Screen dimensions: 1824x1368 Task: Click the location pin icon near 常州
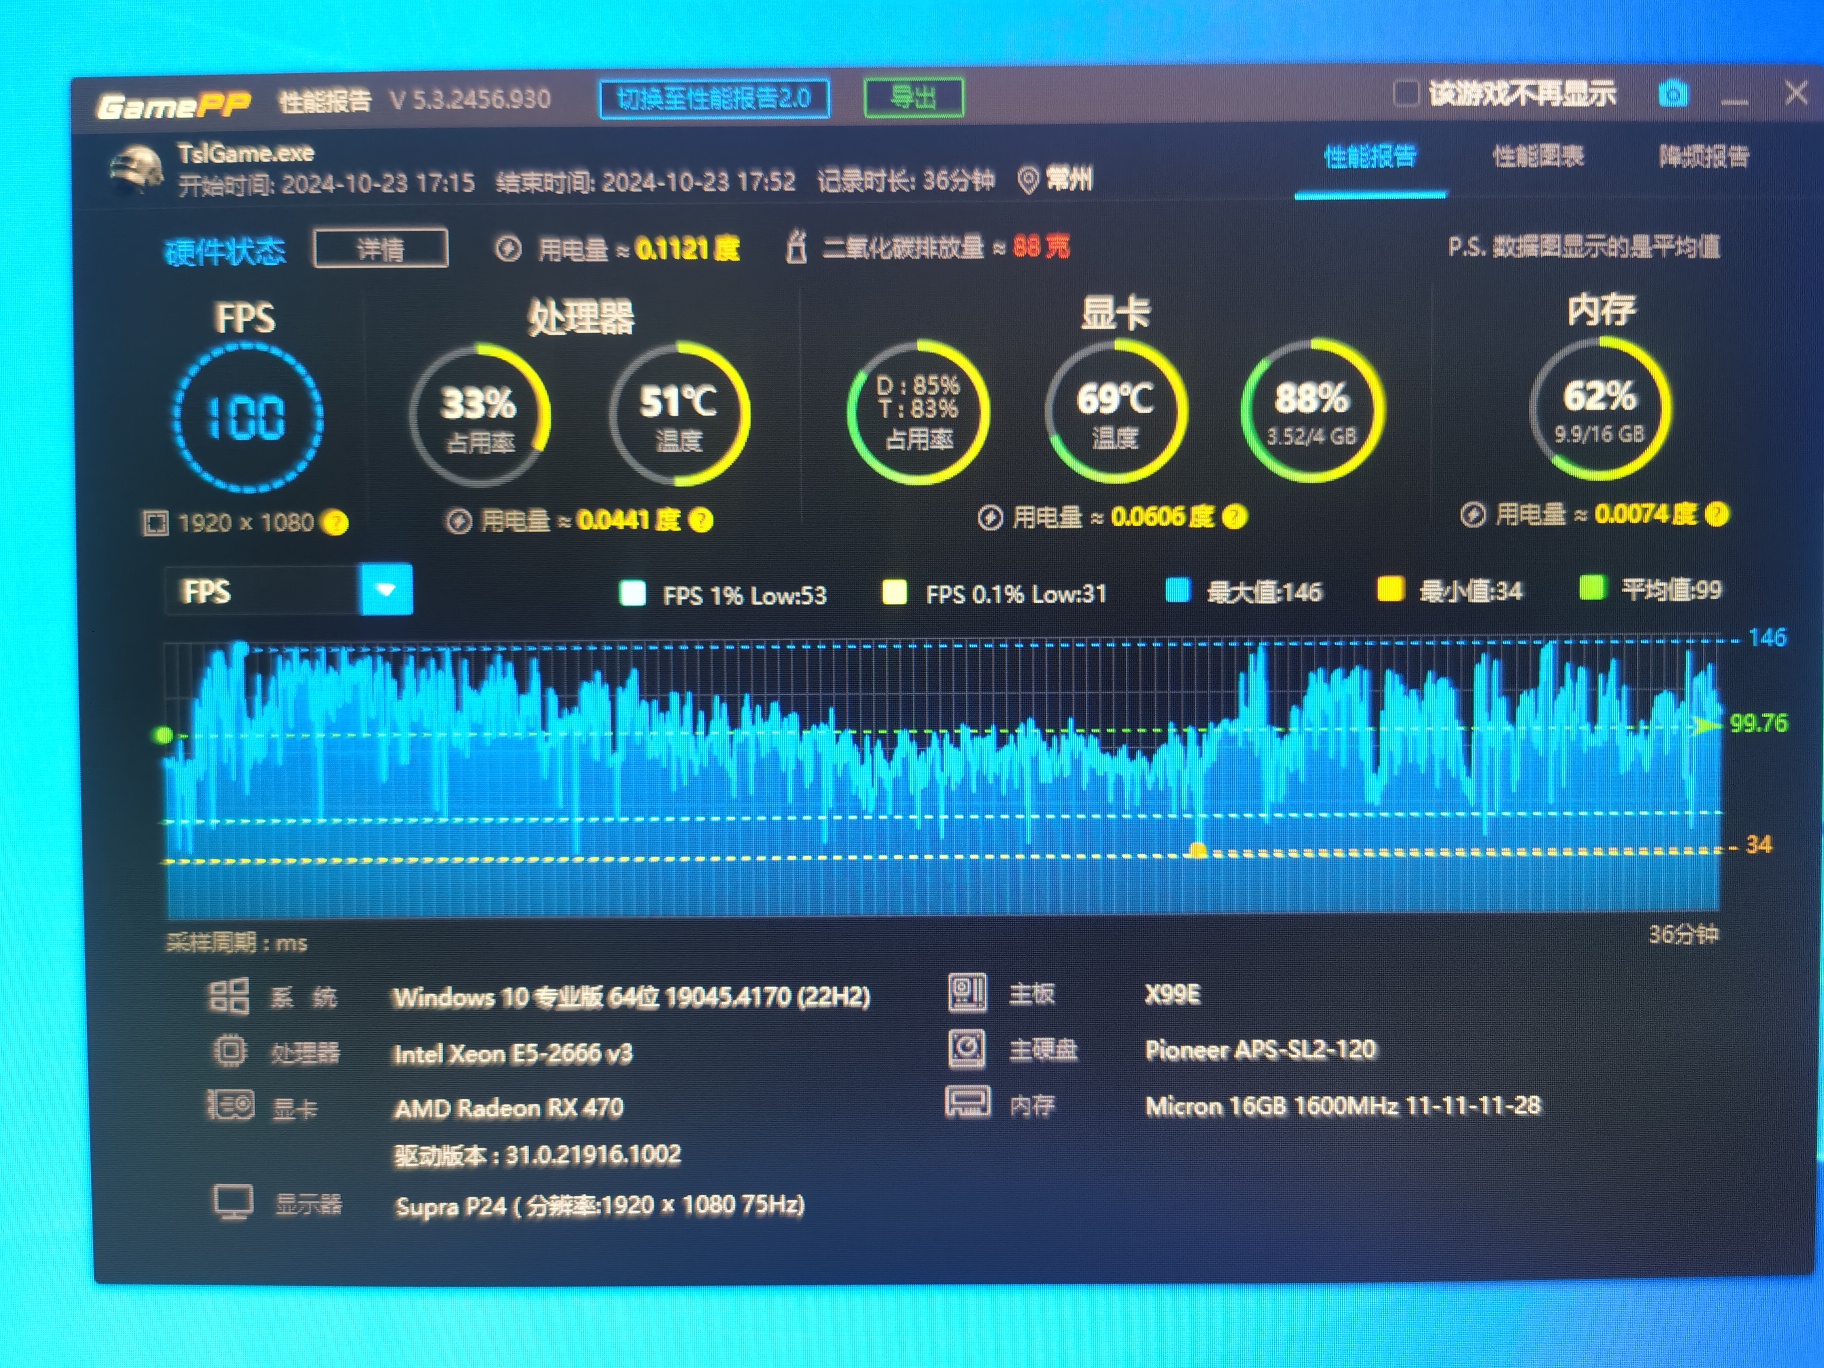(x=1027, y=180)
